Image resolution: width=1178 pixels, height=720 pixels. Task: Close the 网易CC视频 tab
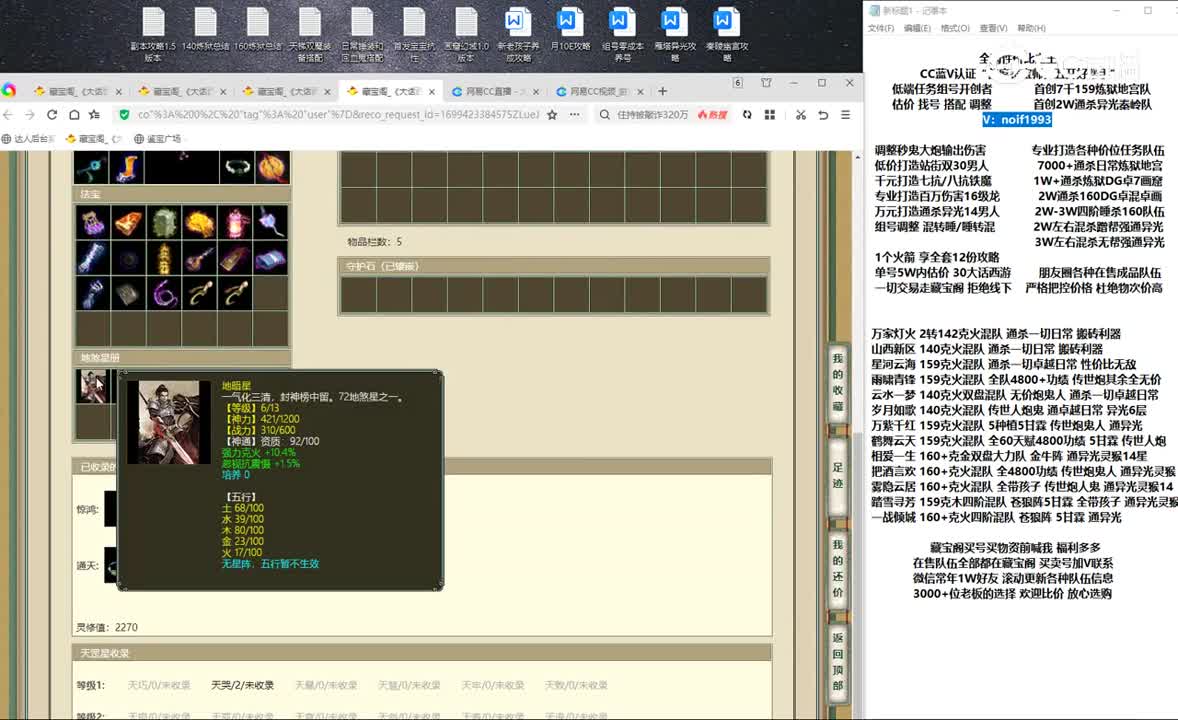[640, 92]
